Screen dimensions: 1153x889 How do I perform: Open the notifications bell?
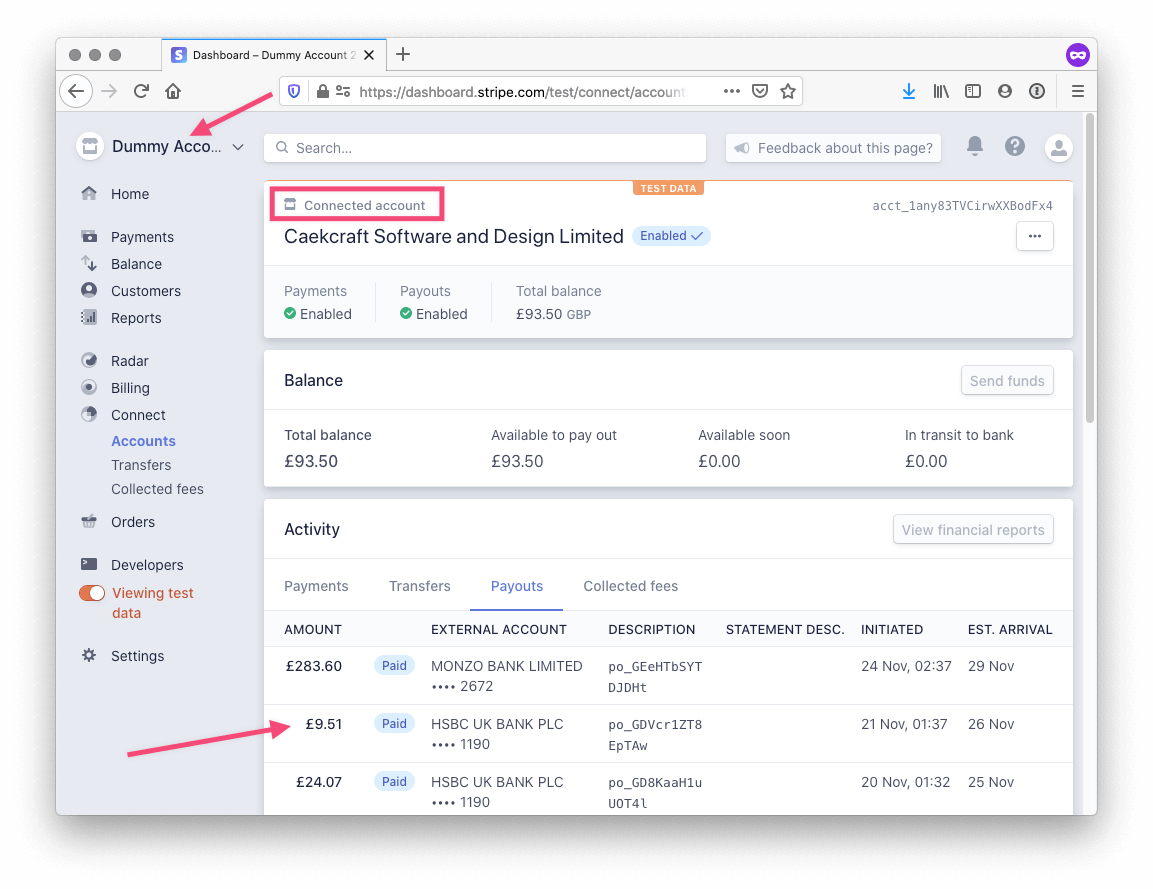tap(974, 147)
